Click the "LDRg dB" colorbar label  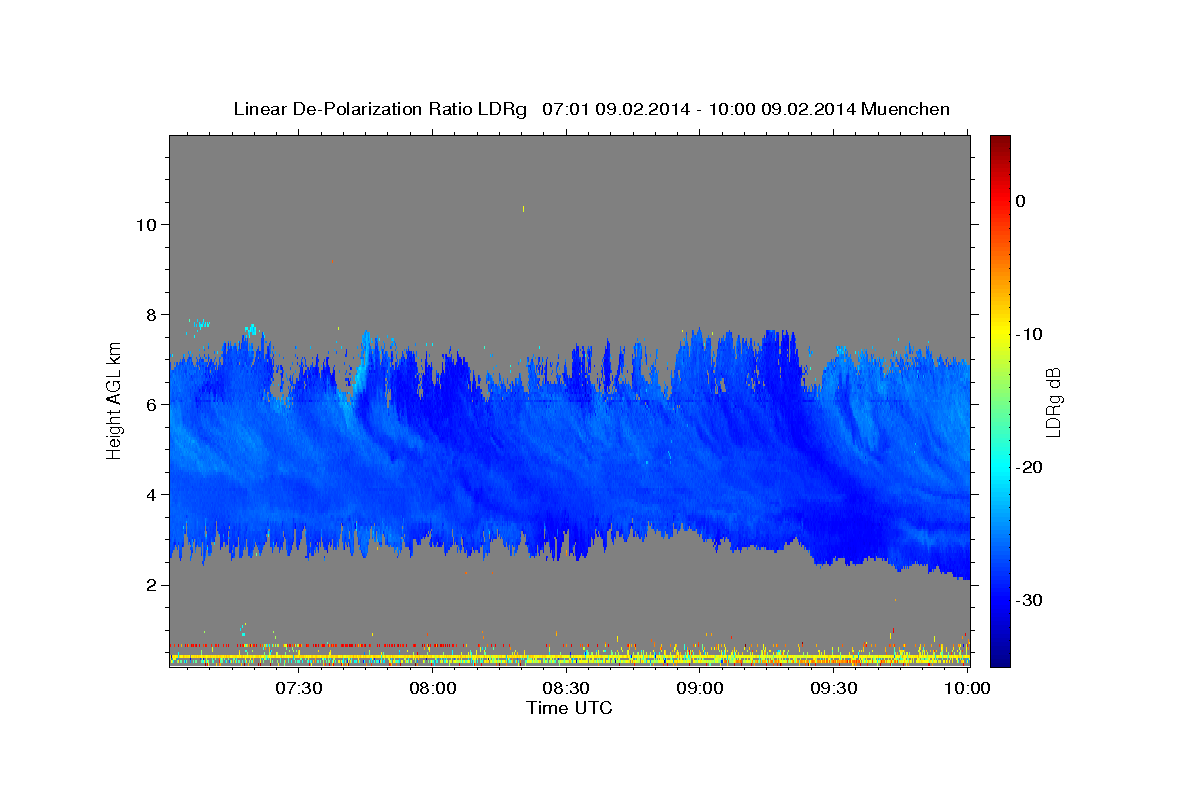tap(1052, 402)
